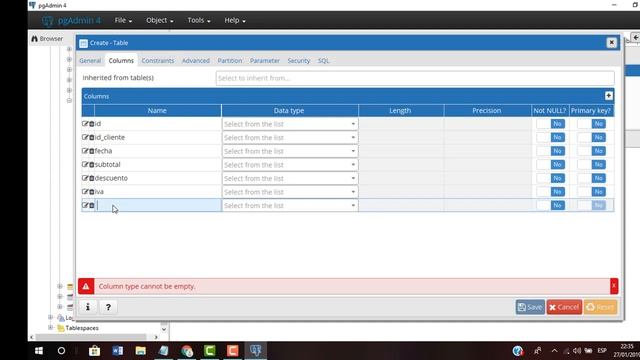Expand the Tablespaces tree node
The width and height of the screenshot is (640, 360).
coord(51,328)
